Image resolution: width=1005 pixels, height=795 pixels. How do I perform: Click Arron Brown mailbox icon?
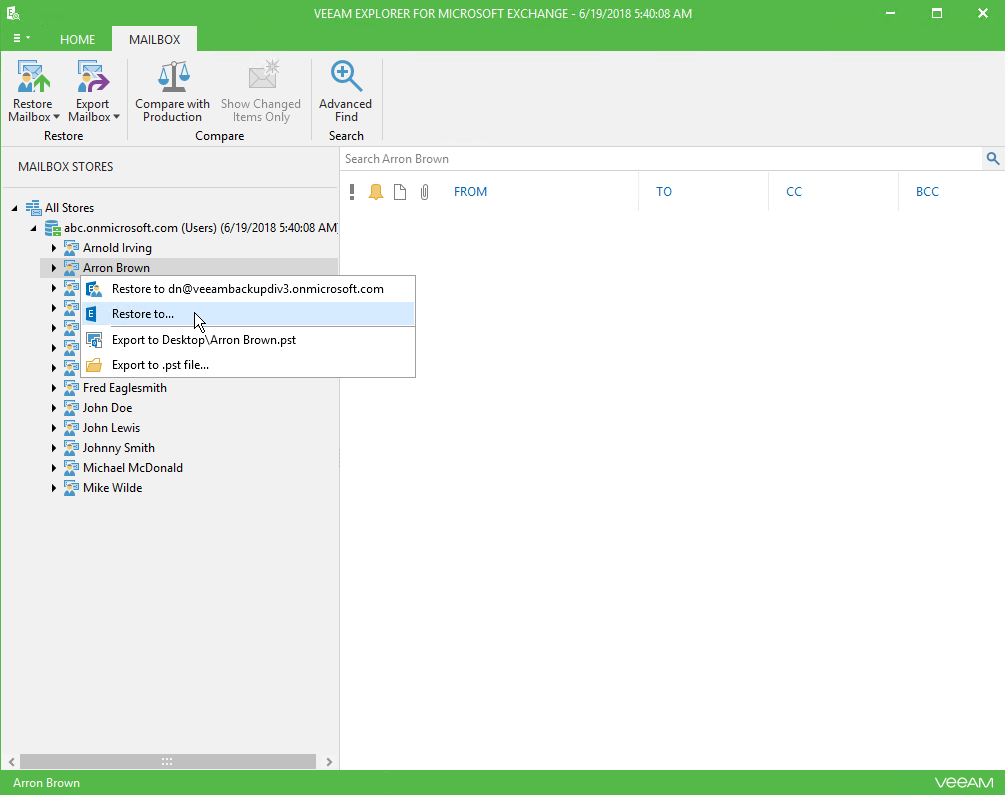[x=71, y=267]
